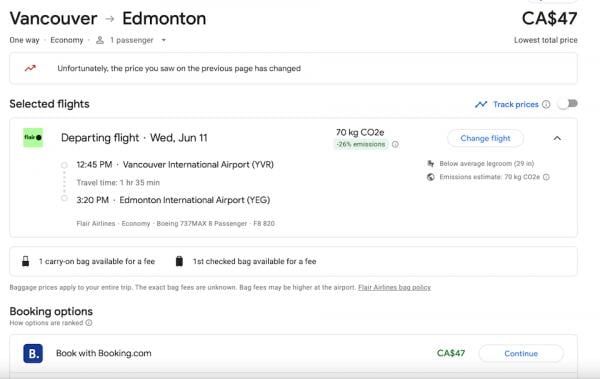Click the Booking.com logo icon
This screenshot has width=600, height=379.
33,353
